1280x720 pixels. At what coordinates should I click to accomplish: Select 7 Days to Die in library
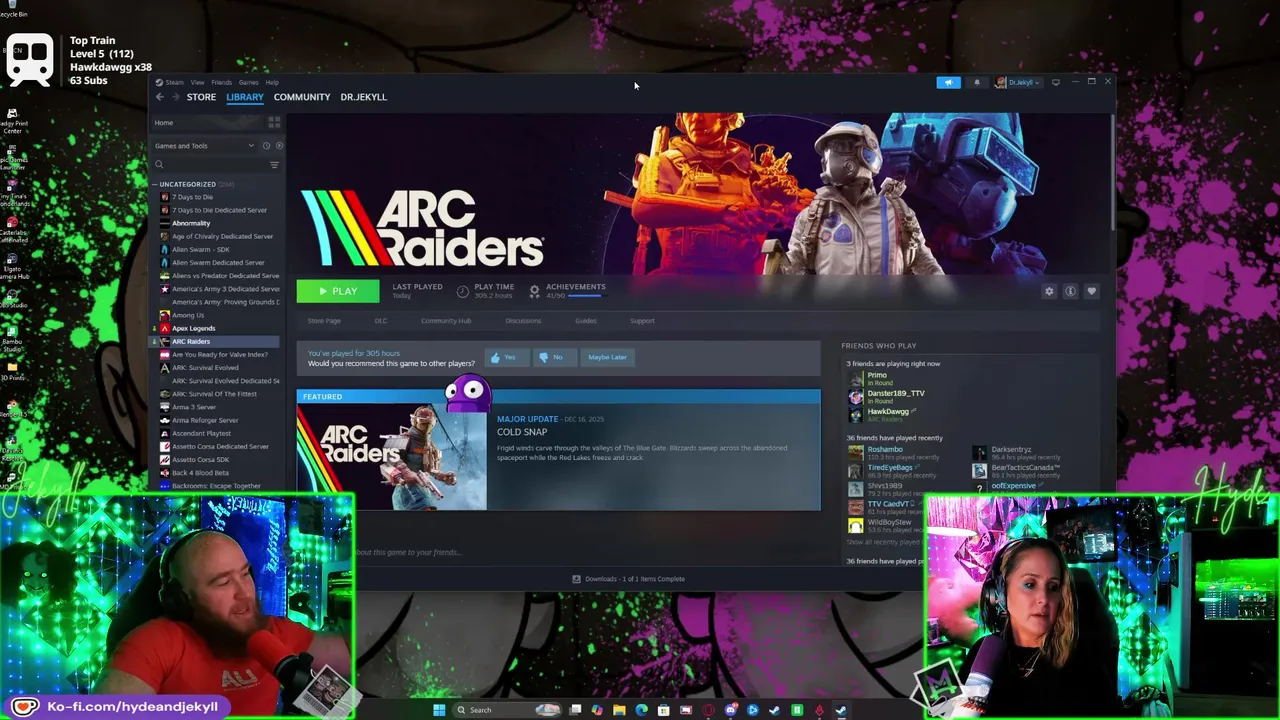pos(192,197)
